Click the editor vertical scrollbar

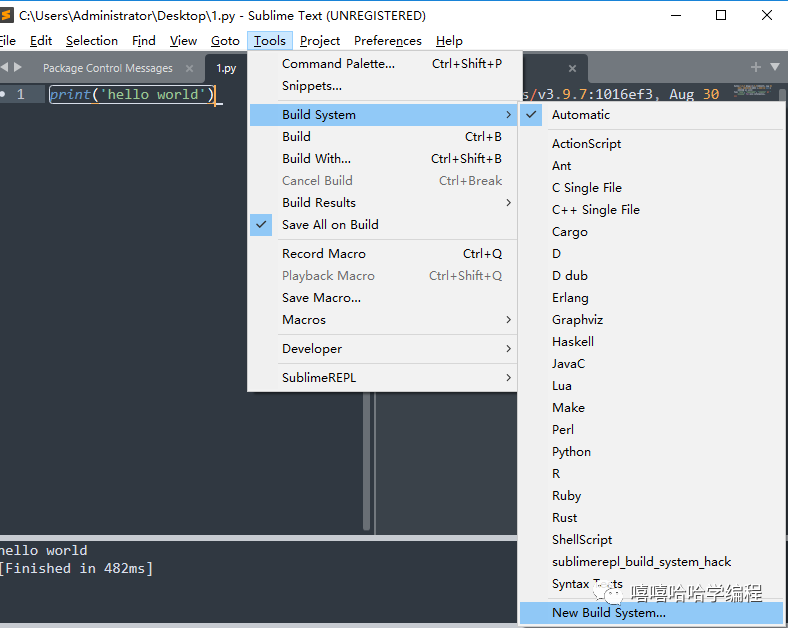367,461
